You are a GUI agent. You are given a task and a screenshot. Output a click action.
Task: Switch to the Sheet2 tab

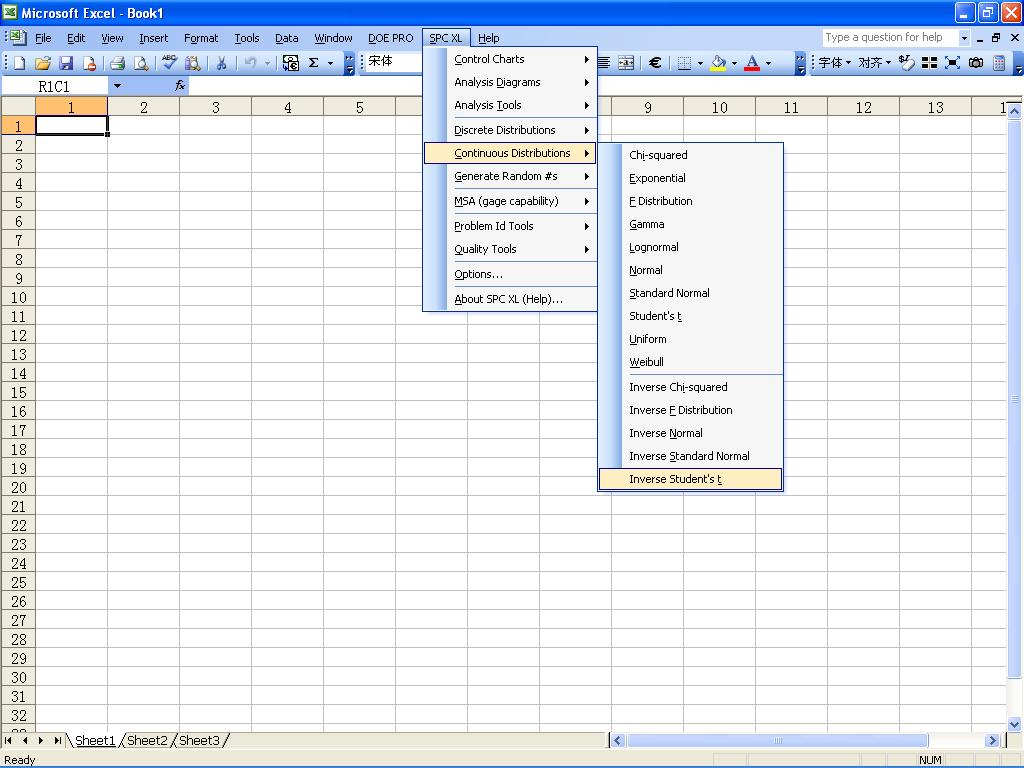pos(147,741)
